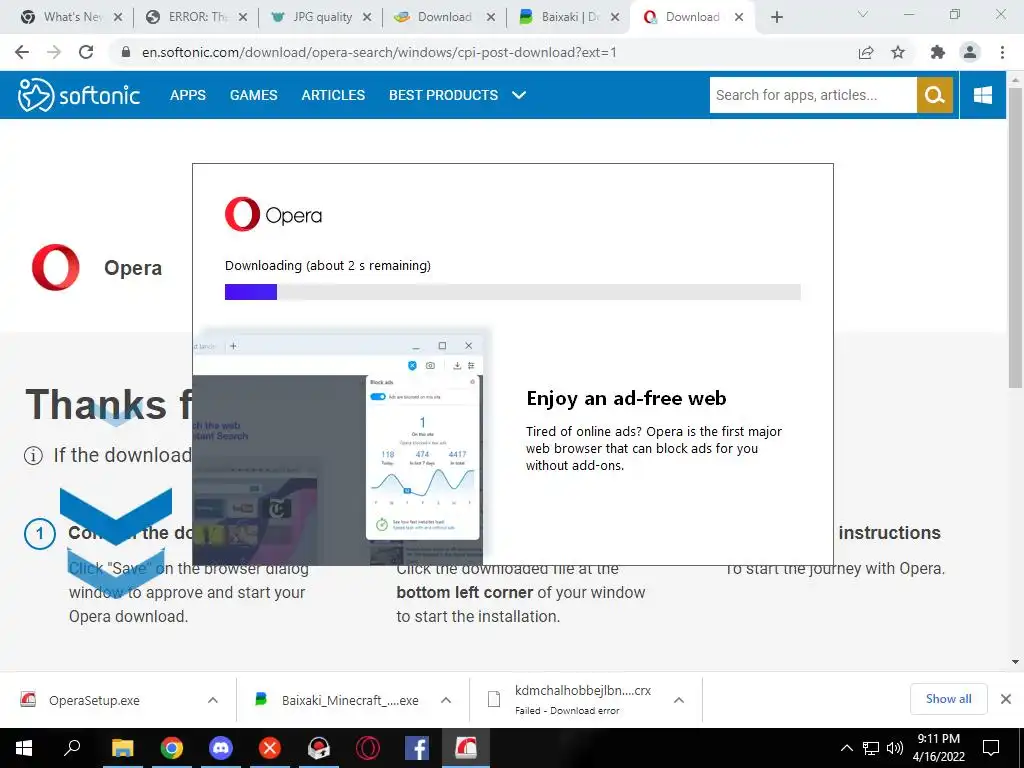Open the Baixaki_Minecraft exe download
This screenshot has height=768, width=1024.
[336, 700]
